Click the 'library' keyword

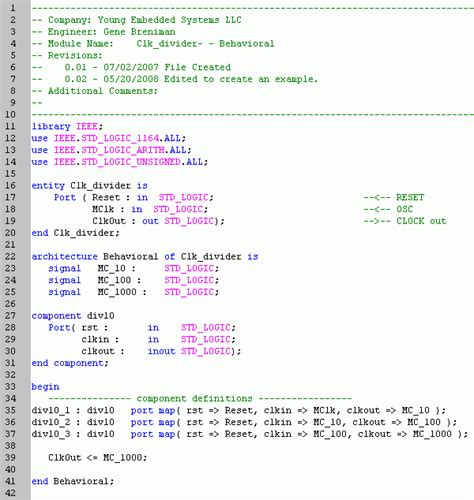coord(51,127)
